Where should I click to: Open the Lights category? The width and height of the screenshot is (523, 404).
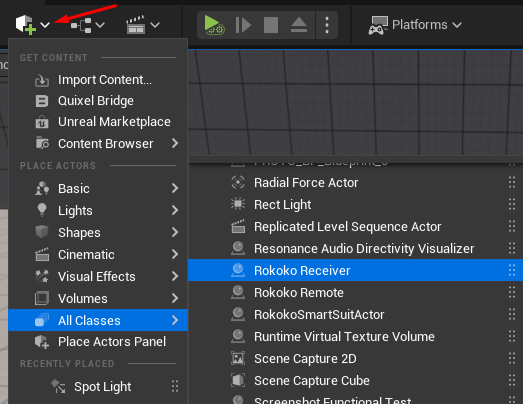pyautogui.click(x=98, y=211)
